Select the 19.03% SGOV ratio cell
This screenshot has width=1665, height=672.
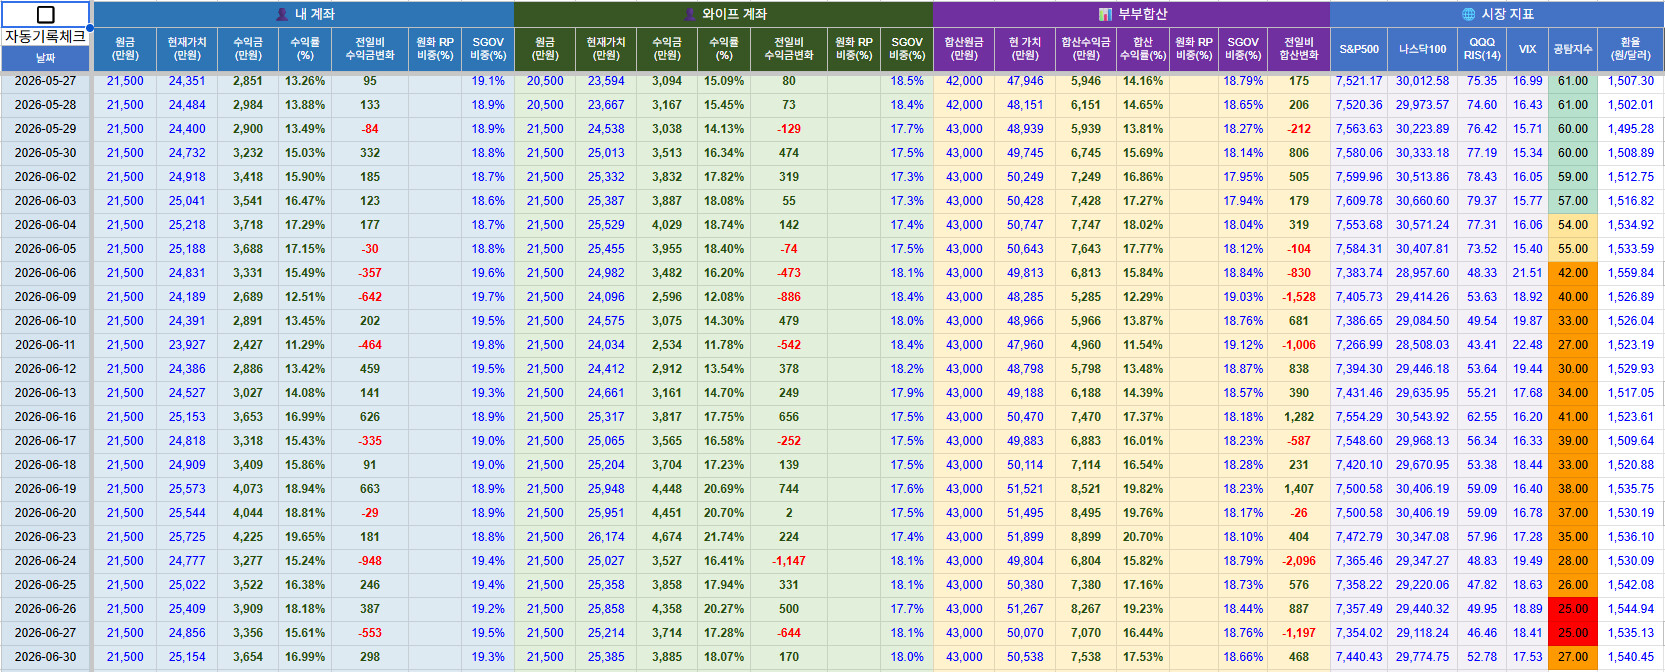pyautogui.click(x=1243, y=297)
